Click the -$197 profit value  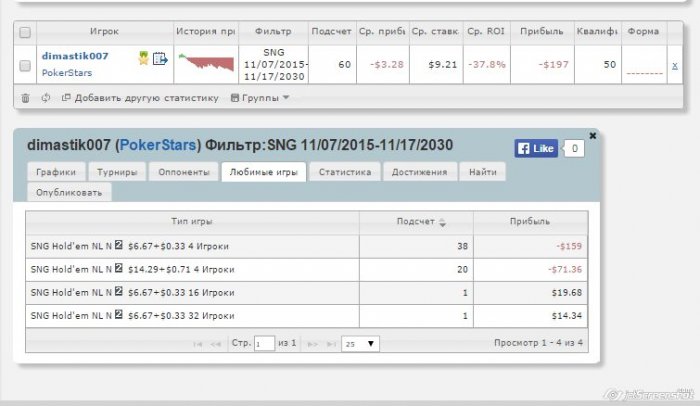coord(553,65)
